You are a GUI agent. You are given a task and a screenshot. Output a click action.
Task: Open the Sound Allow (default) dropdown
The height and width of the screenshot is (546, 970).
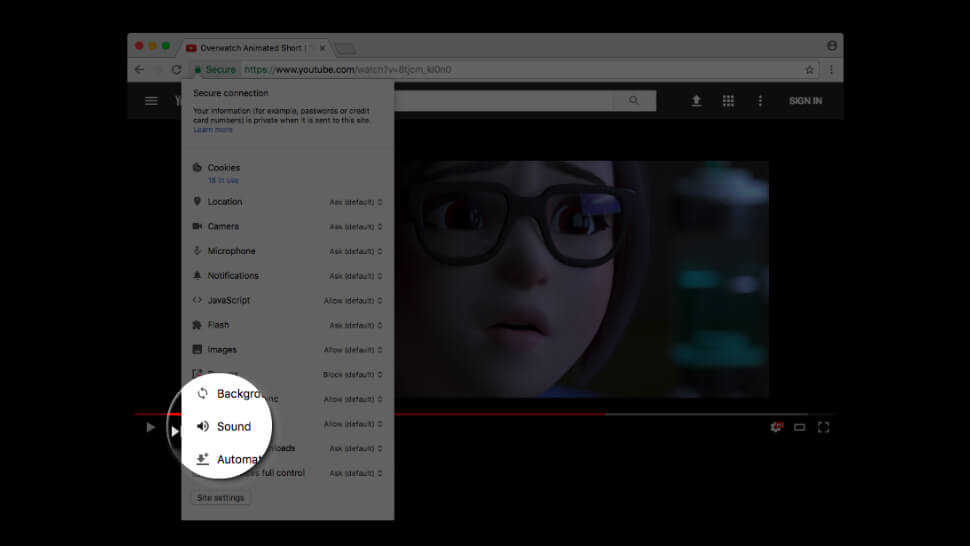click(x=353, y=424)
